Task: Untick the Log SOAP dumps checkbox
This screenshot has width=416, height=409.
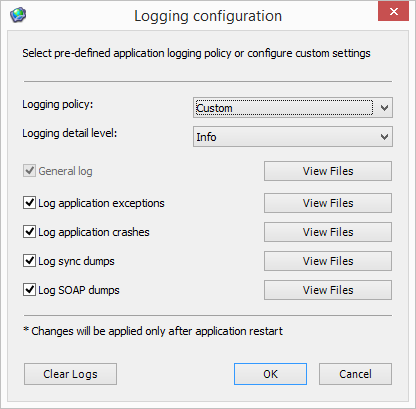Action: [x=29, y=290]
